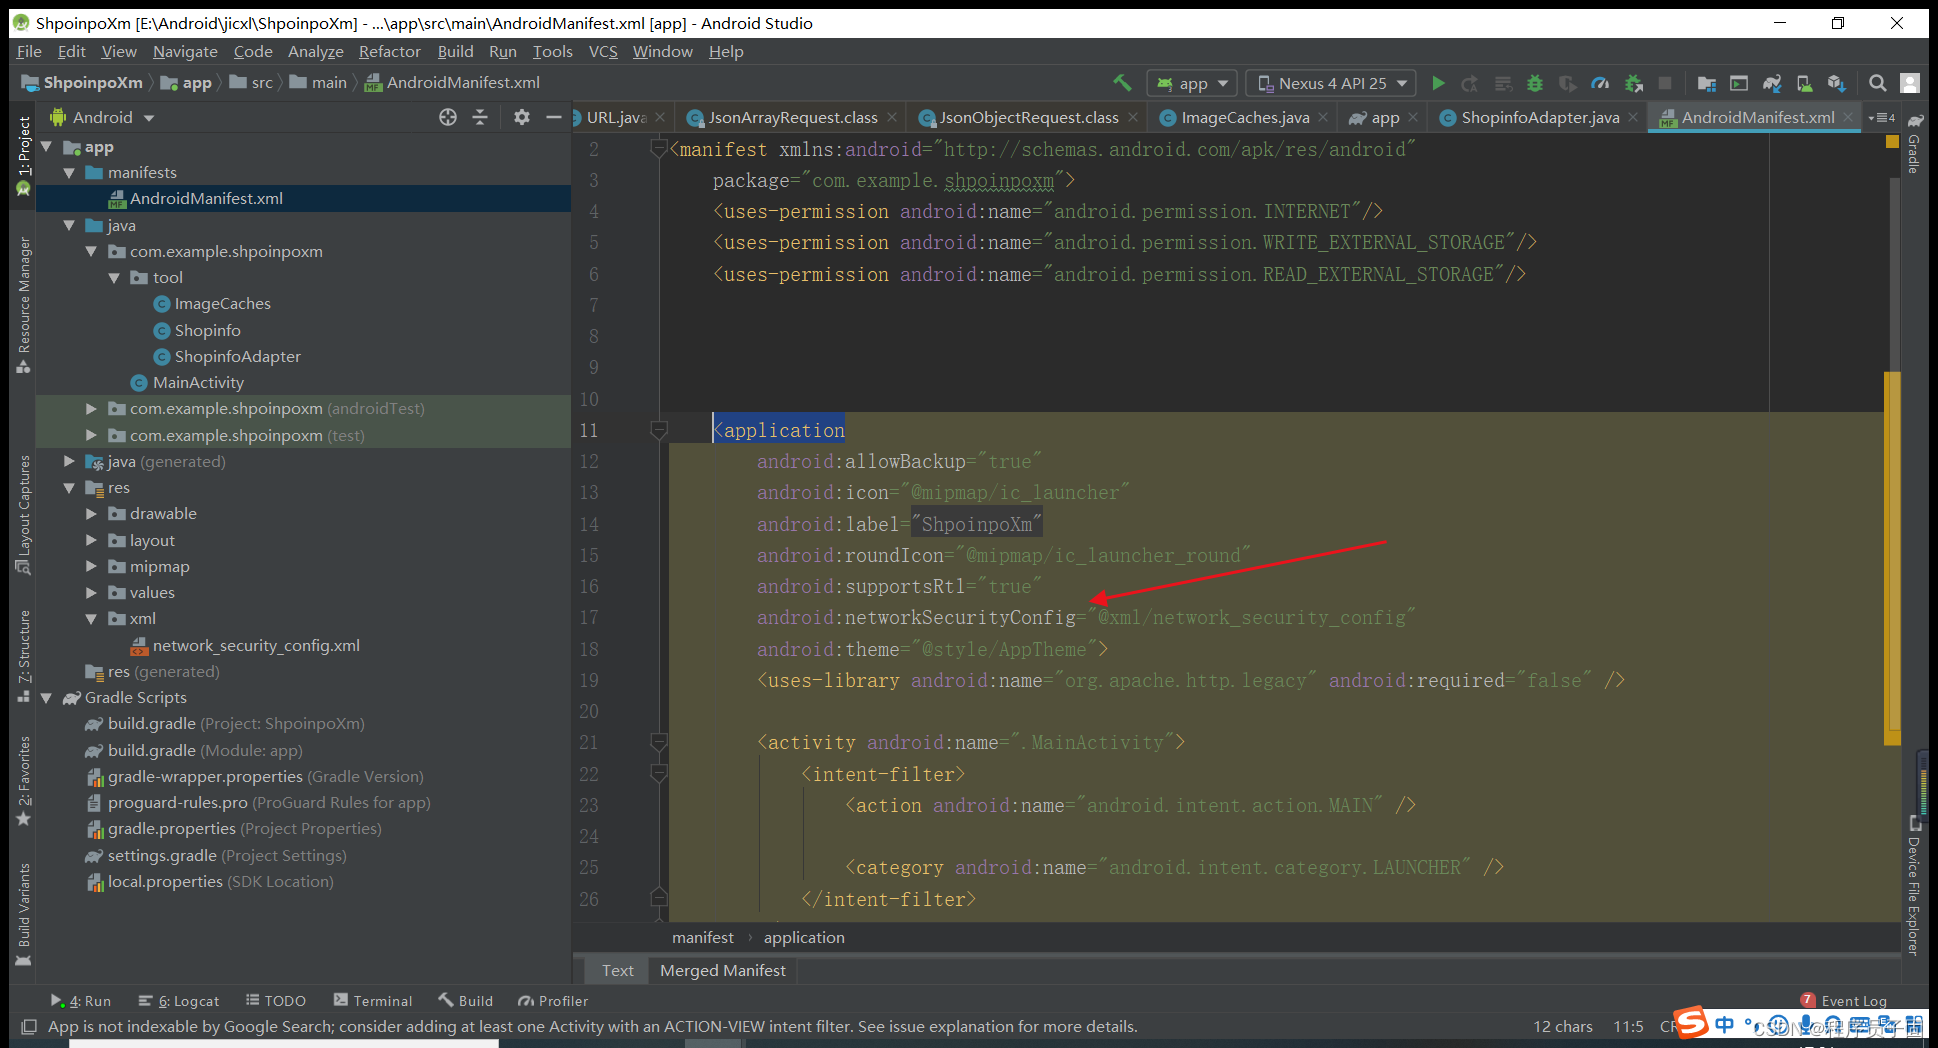Click the Search Everywhere magnifier icon
The height and width of the screenshot is (1048, 1938).
point(1878,84)
